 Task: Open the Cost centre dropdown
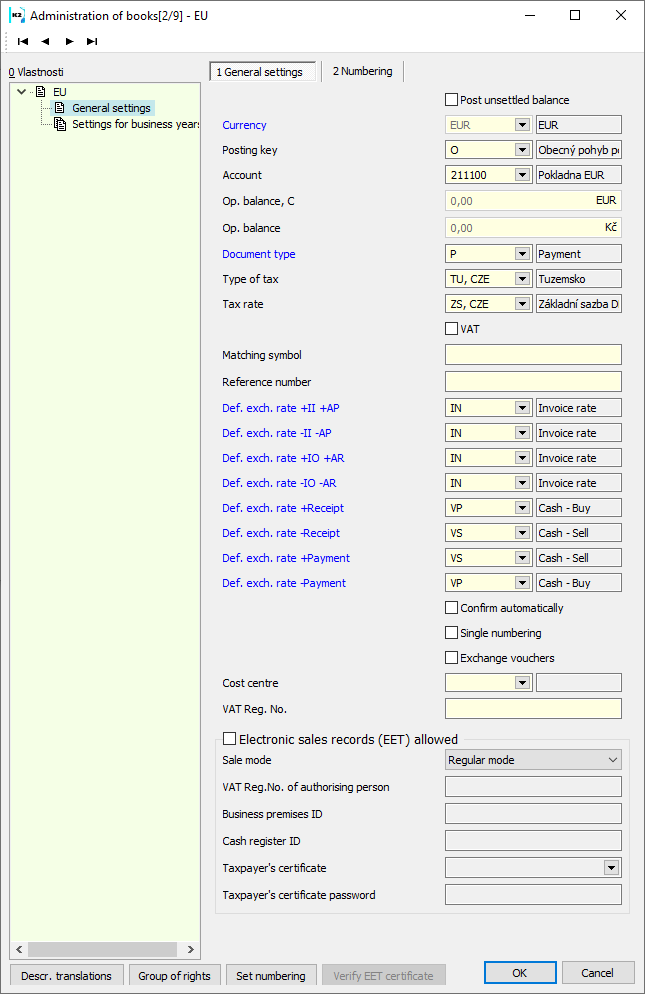(523, 683)
